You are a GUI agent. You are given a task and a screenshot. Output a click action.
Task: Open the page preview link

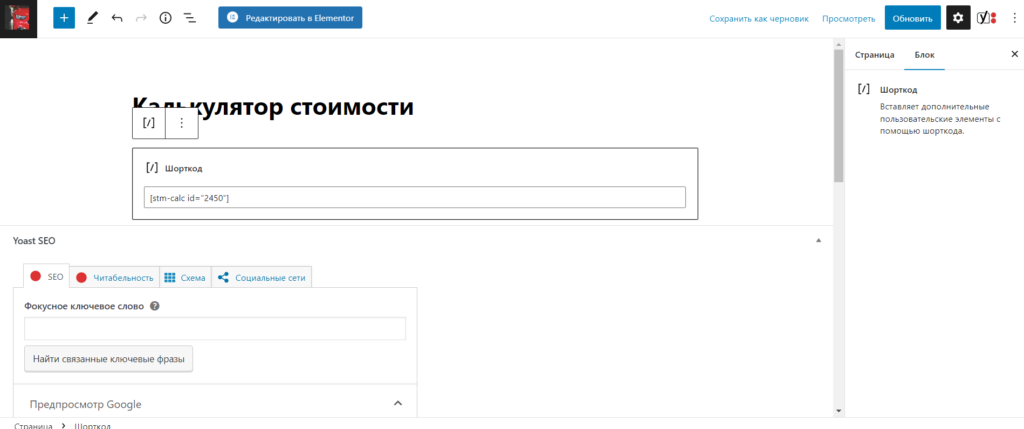tap(848, 19)
